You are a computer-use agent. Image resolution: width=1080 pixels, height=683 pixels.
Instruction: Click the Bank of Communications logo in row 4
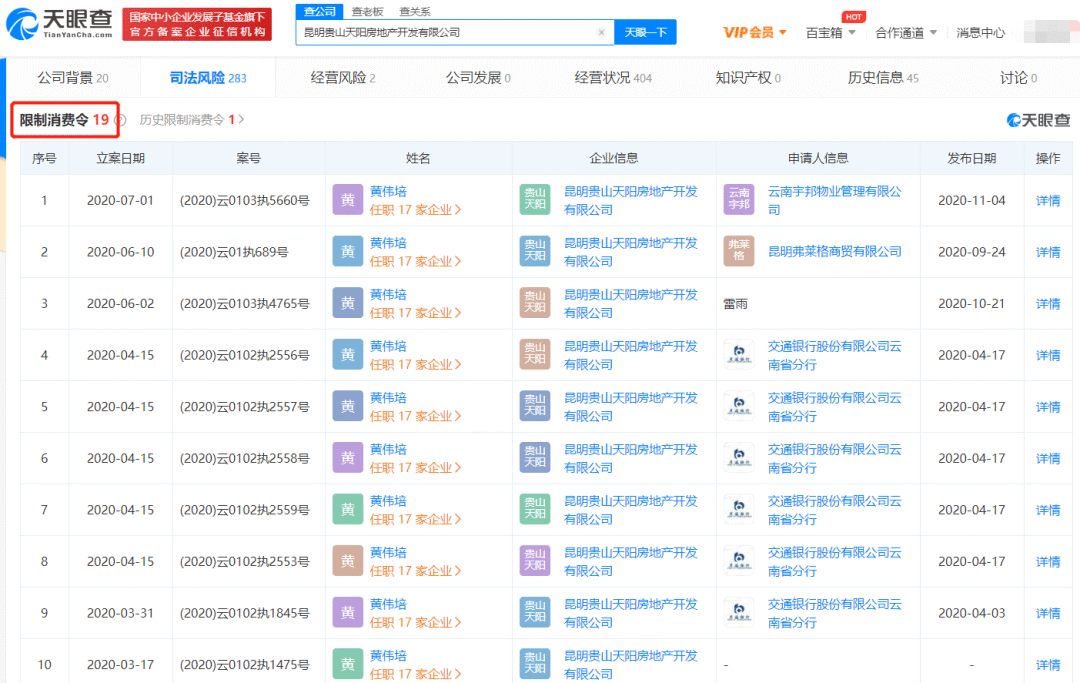[x=738, y=355]
